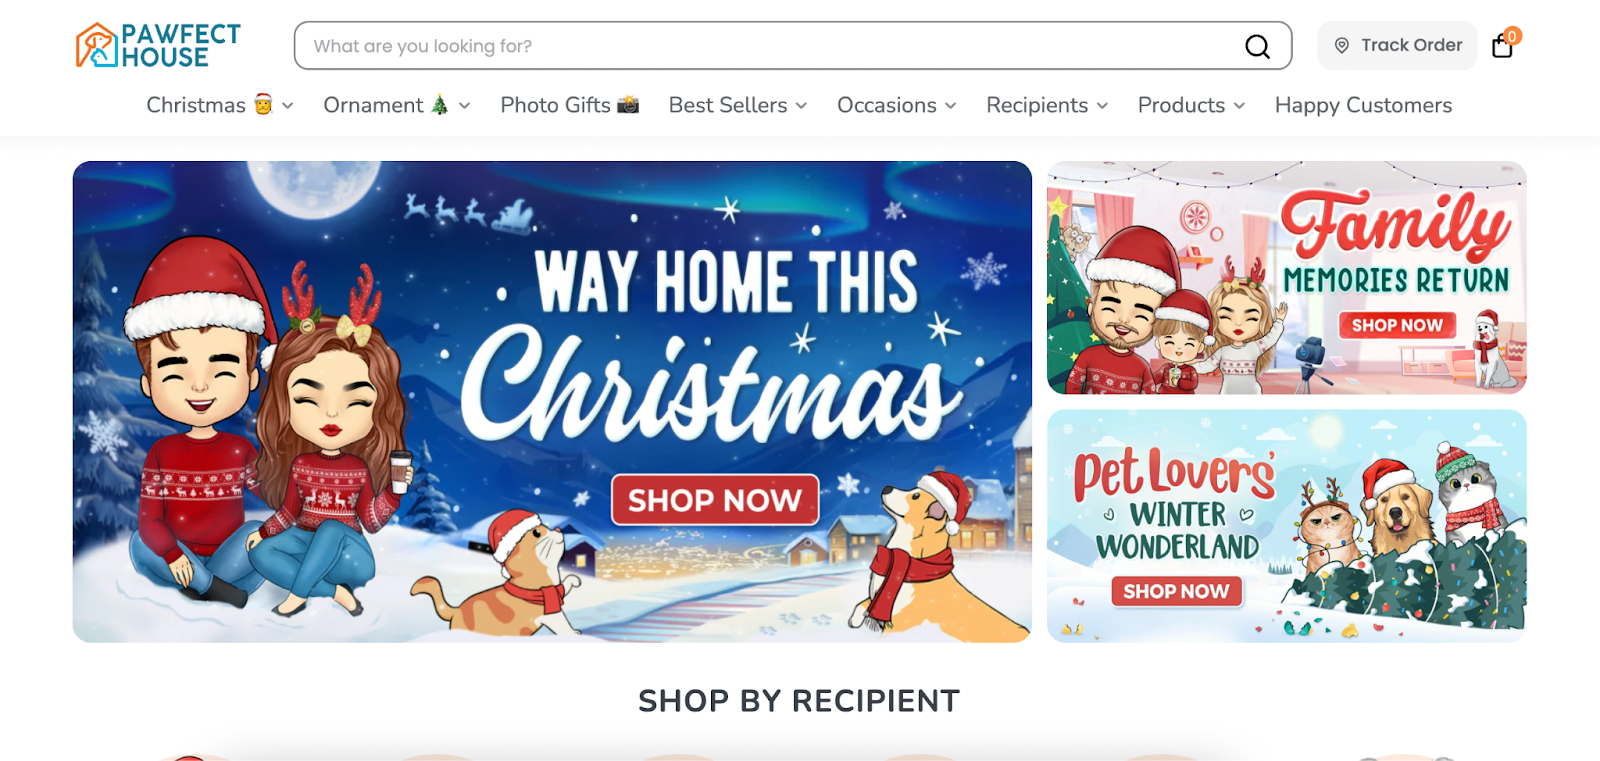Screen dimensions: 1600x761
Task: Click Shop Now on Way Home Christmas banner
Action: 715,500
